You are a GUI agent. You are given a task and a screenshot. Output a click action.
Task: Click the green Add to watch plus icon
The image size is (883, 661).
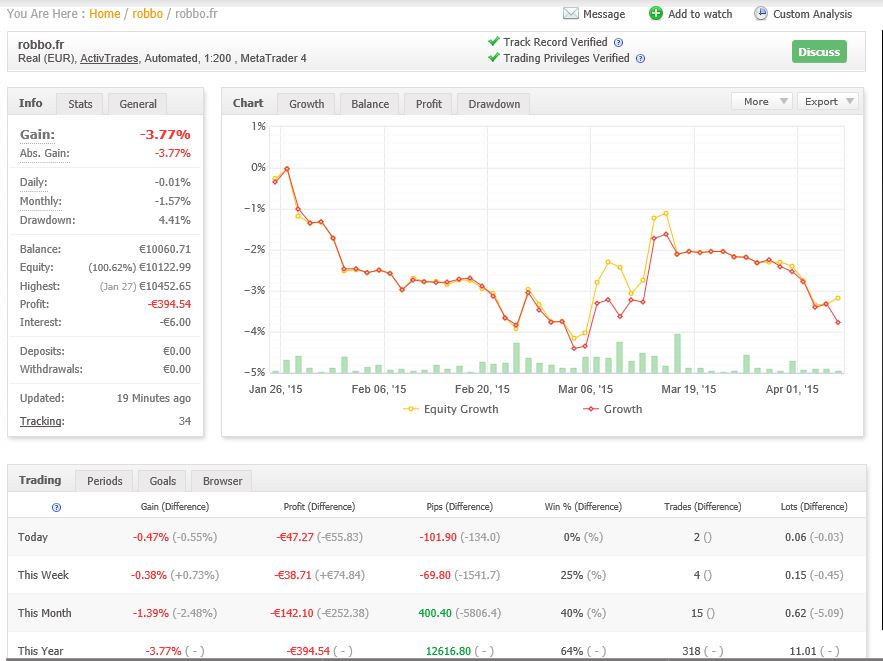[656, 14]
